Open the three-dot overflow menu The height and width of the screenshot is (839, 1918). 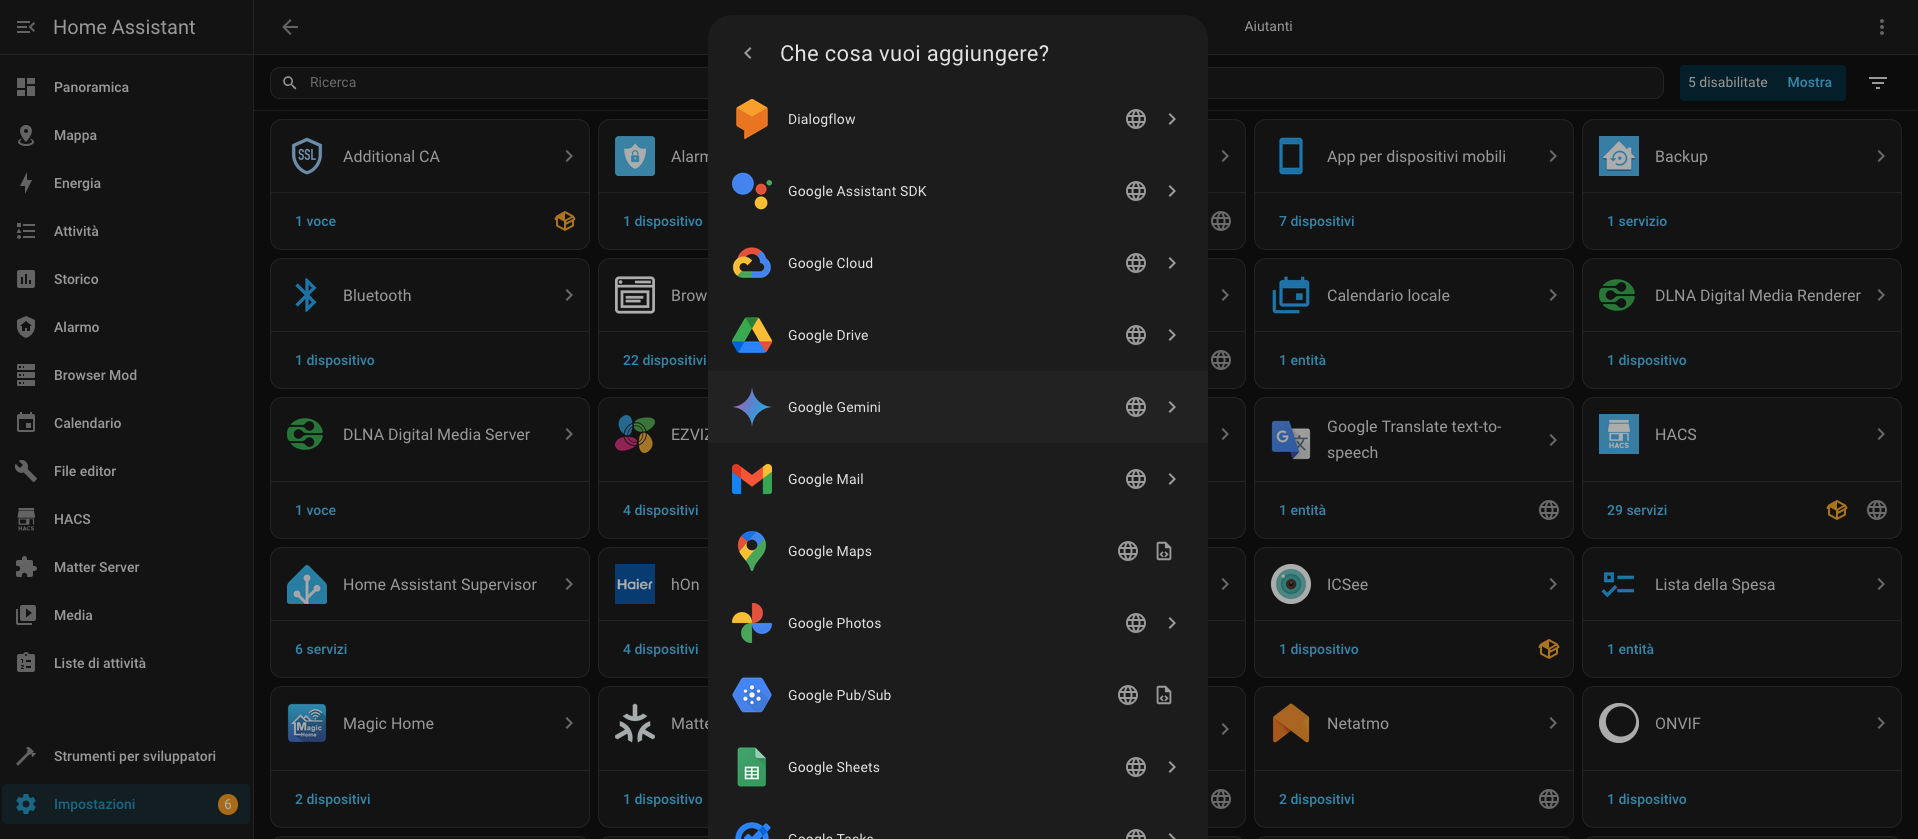click(x=1882, y=27)
